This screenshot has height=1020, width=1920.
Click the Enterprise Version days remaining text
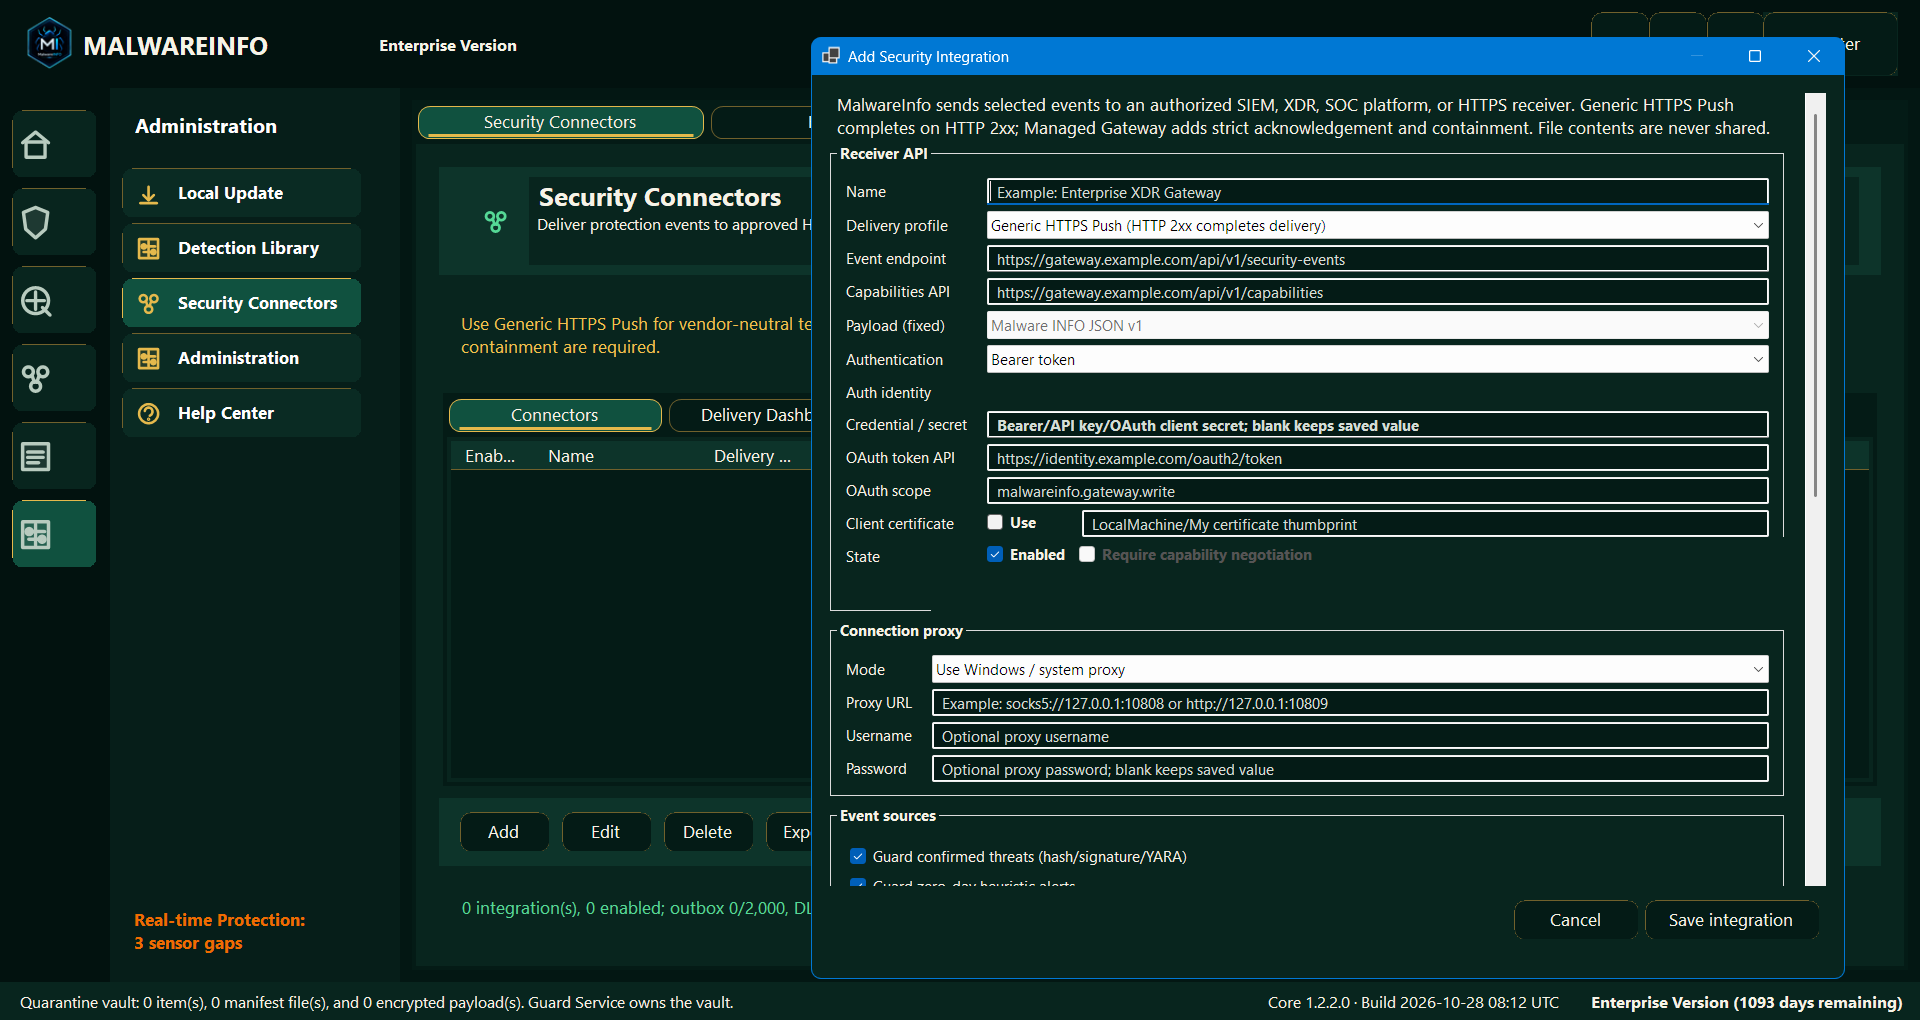[x=1746, y=1002]
